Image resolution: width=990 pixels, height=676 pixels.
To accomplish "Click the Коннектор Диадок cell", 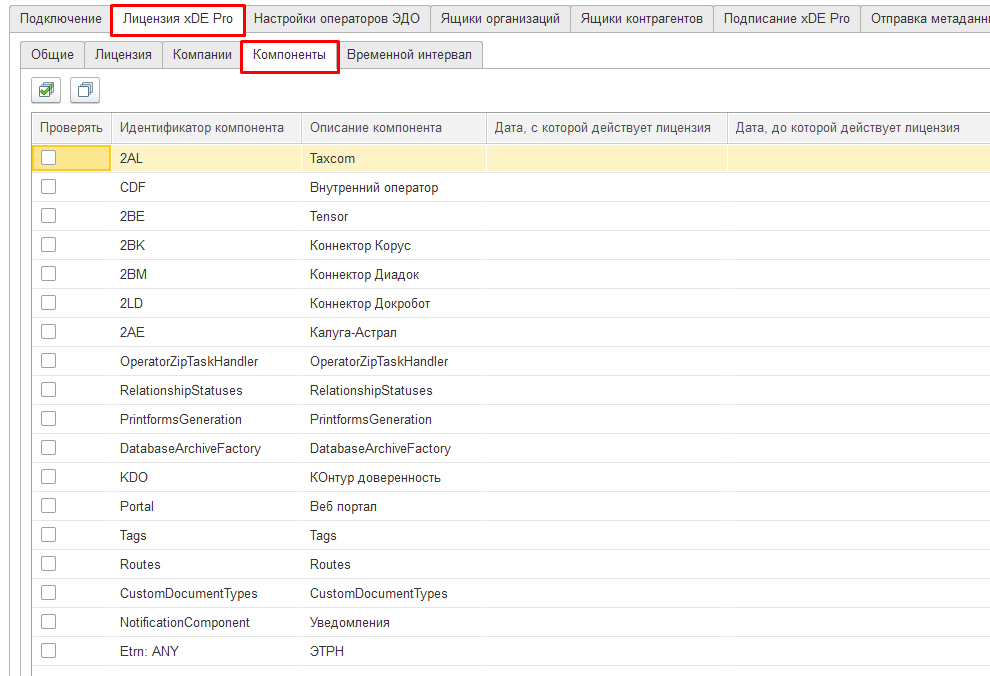I will 394,275.
